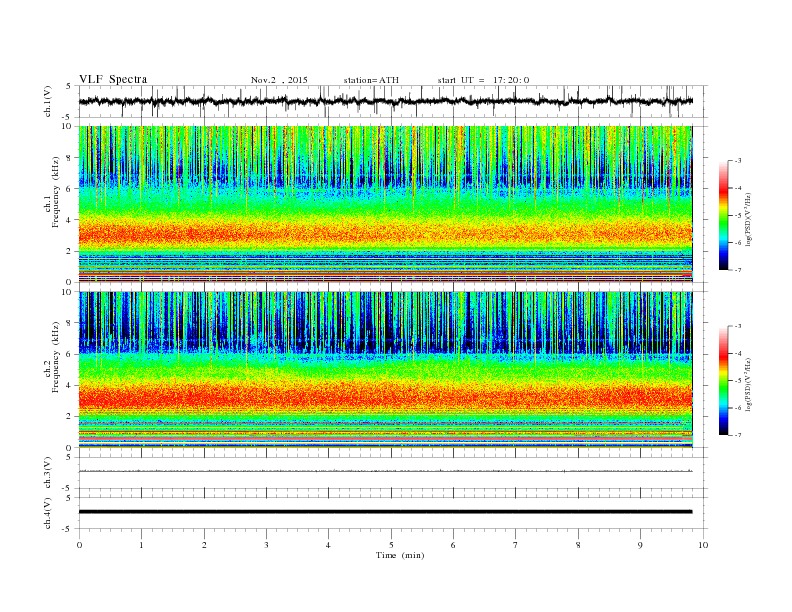The width and height of the screenshot is (792, 612).
Task: Click the 'start UT = 17:20:0' label
Action: [x=483, y=80]
